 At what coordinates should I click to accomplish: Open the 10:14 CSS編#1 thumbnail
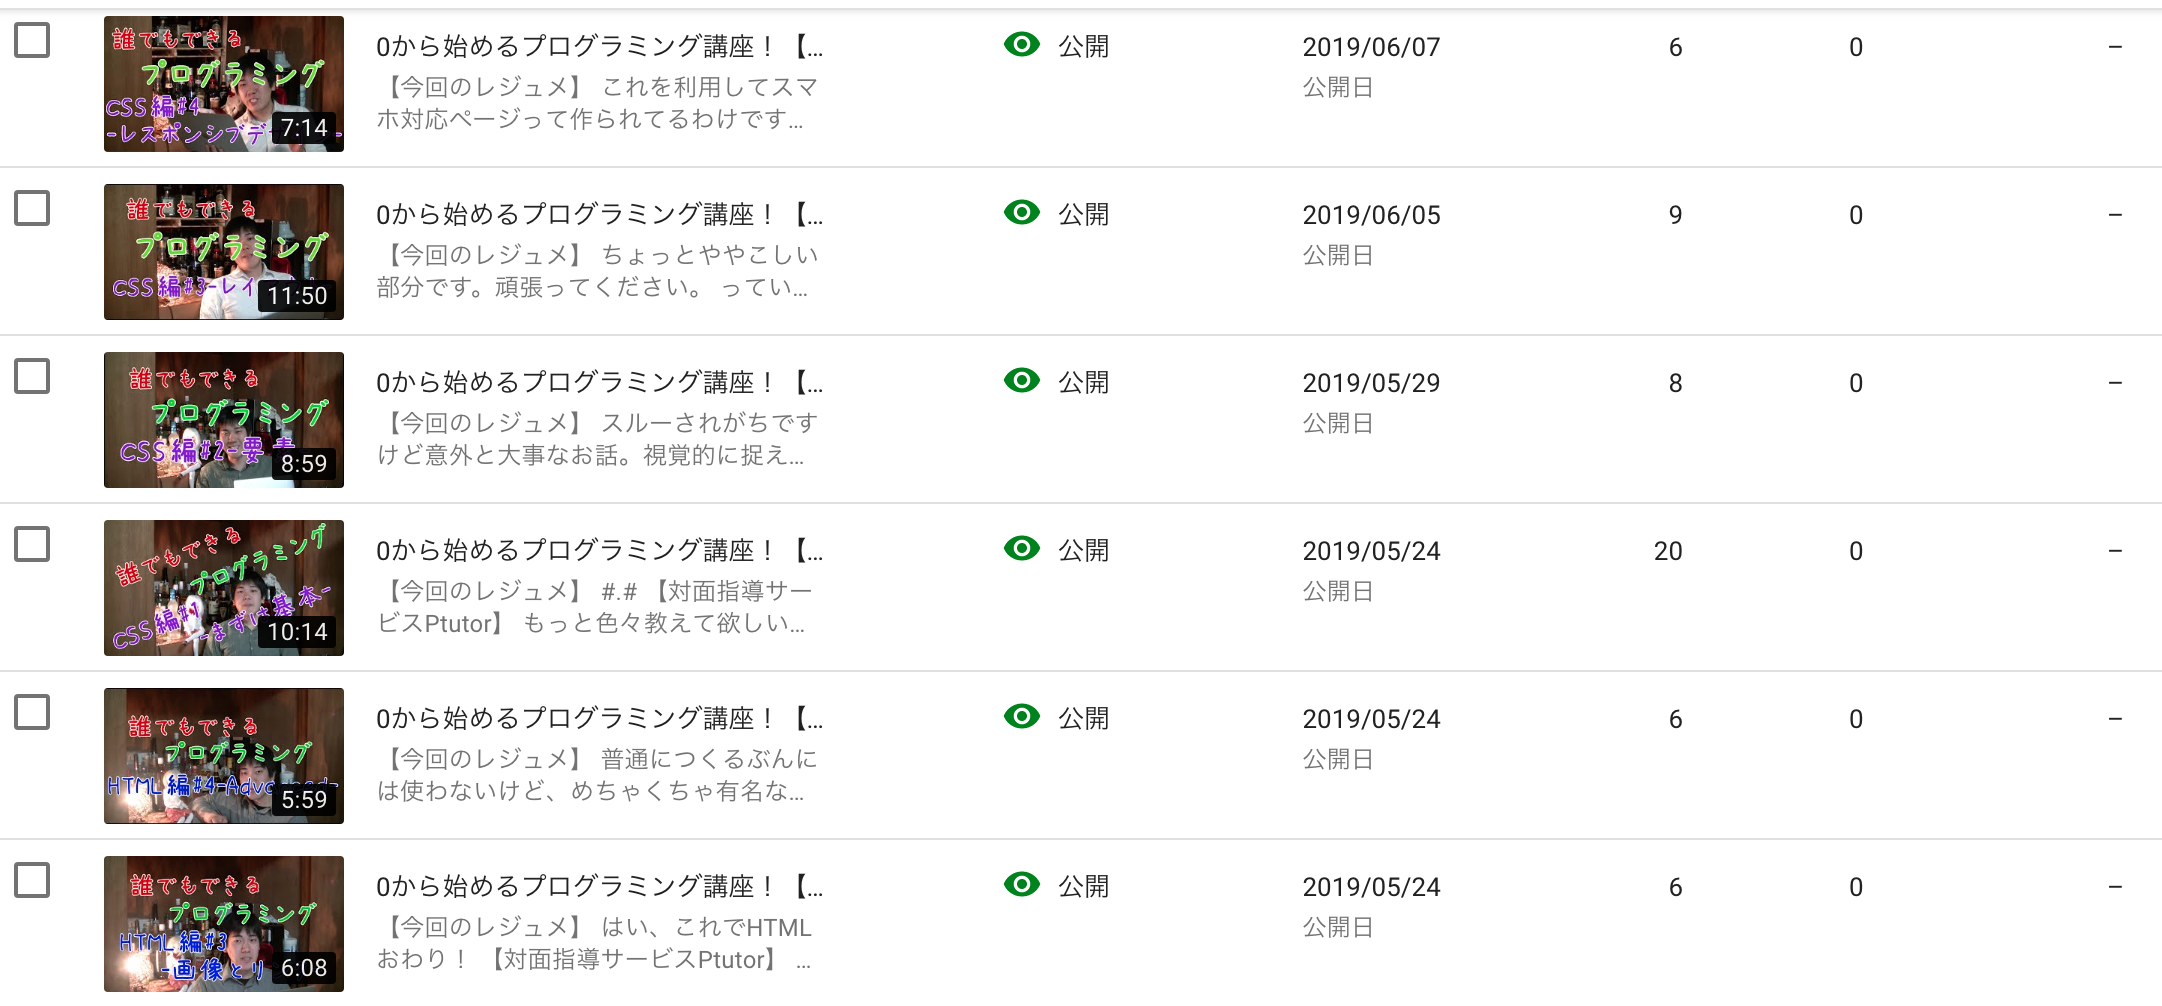[x=224, y=588]
